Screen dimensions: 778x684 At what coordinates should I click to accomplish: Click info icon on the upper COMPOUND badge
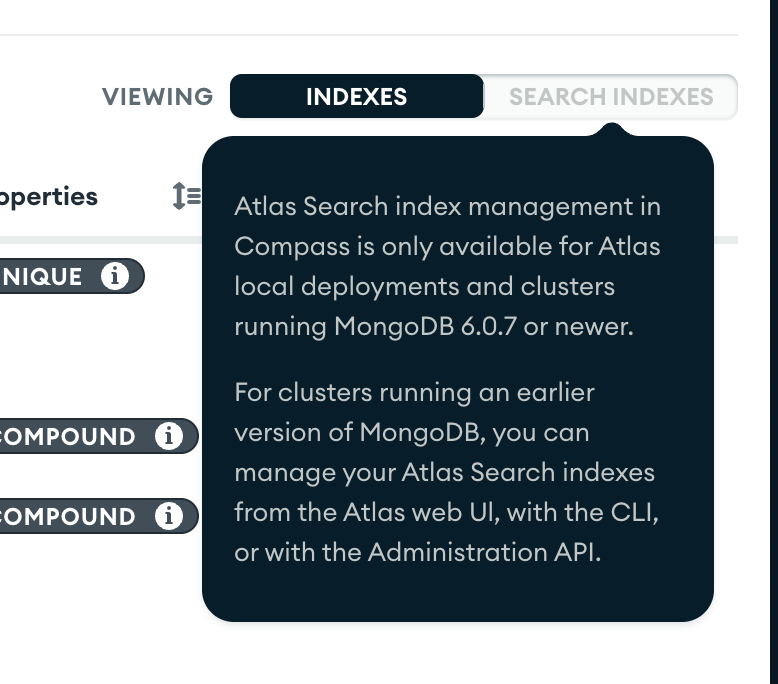click(x=169, y=436)
